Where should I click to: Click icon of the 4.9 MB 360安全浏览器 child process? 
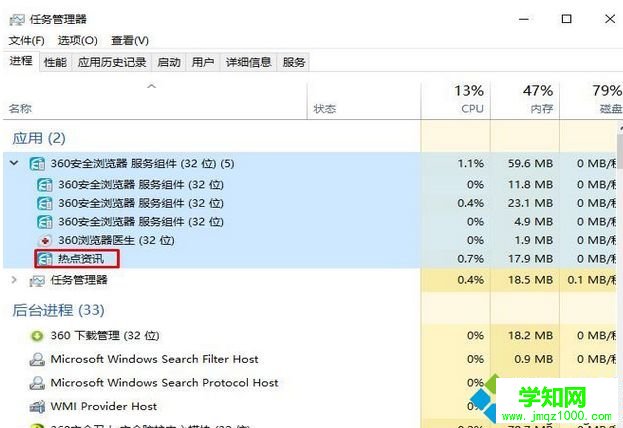[x=44, y=222]
